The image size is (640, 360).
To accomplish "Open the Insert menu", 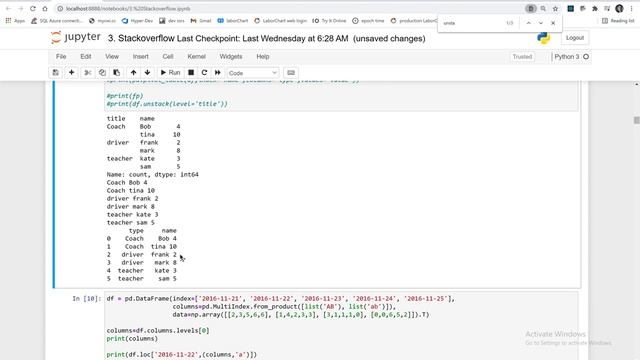I will (140, 57).
